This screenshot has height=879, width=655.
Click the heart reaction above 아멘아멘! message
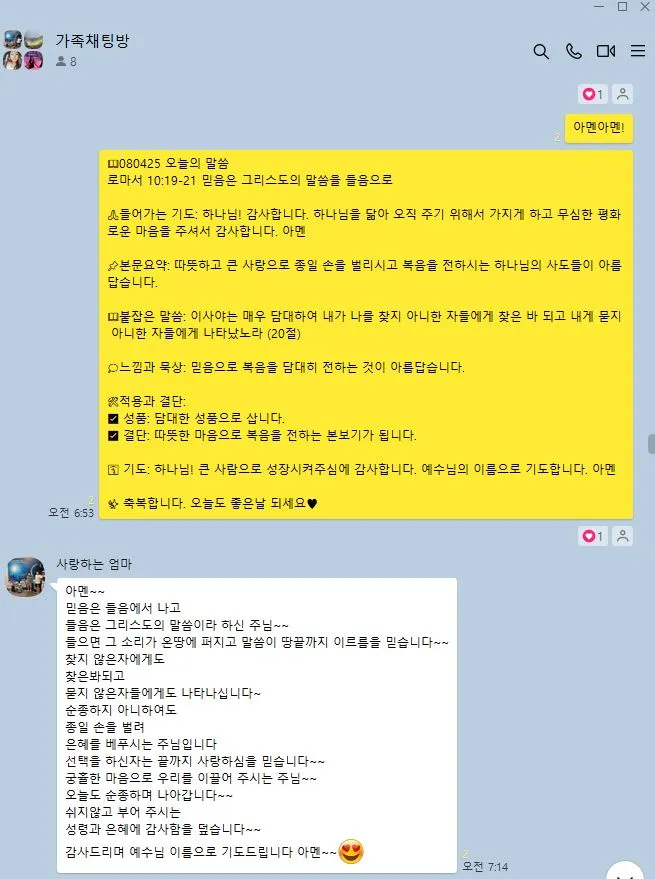(593, 94)
